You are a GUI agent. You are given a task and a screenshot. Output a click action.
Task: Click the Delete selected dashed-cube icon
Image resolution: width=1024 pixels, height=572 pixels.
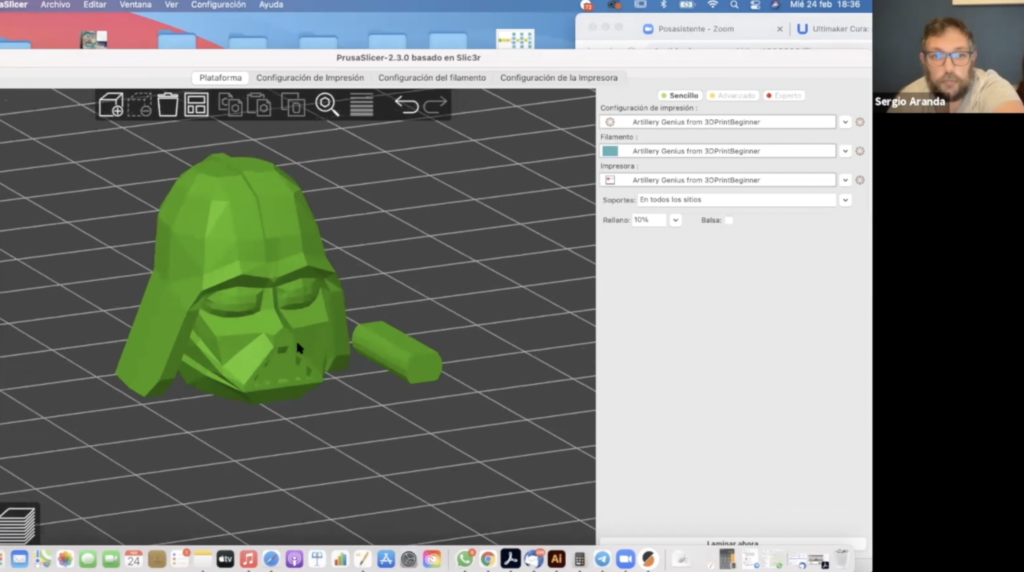(x=139, y=104)
